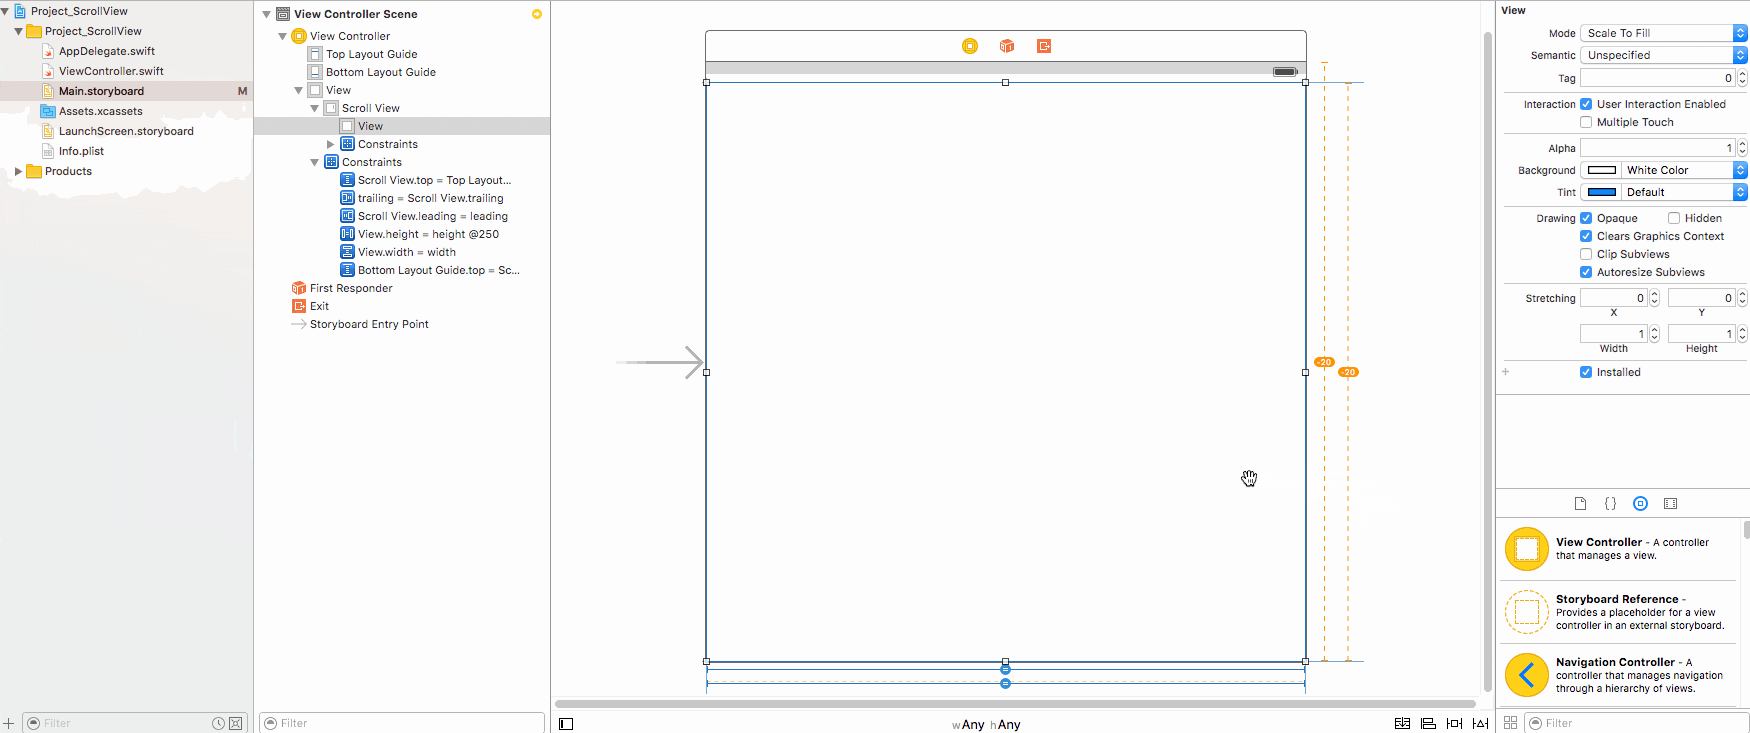
Task: Toggle source control status filter icon
Action: tap(235, 723)
